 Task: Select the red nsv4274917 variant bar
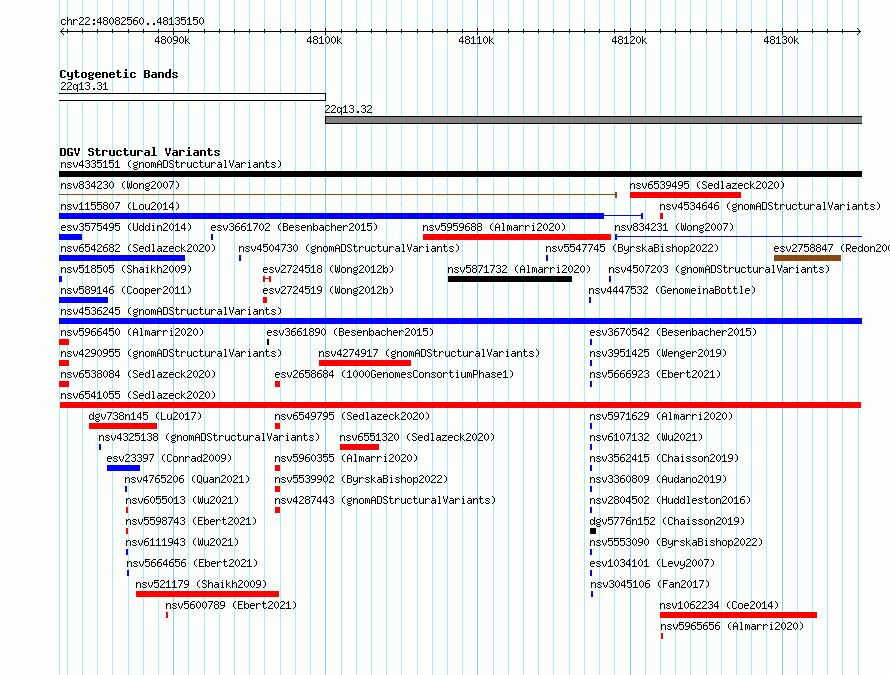(365, 363)
